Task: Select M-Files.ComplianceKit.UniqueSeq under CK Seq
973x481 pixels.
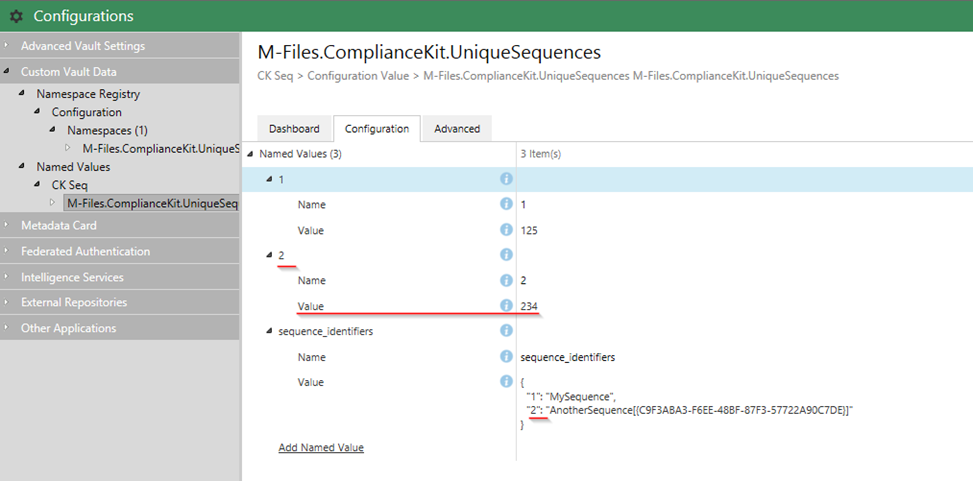Action: (x=153, y=203)
